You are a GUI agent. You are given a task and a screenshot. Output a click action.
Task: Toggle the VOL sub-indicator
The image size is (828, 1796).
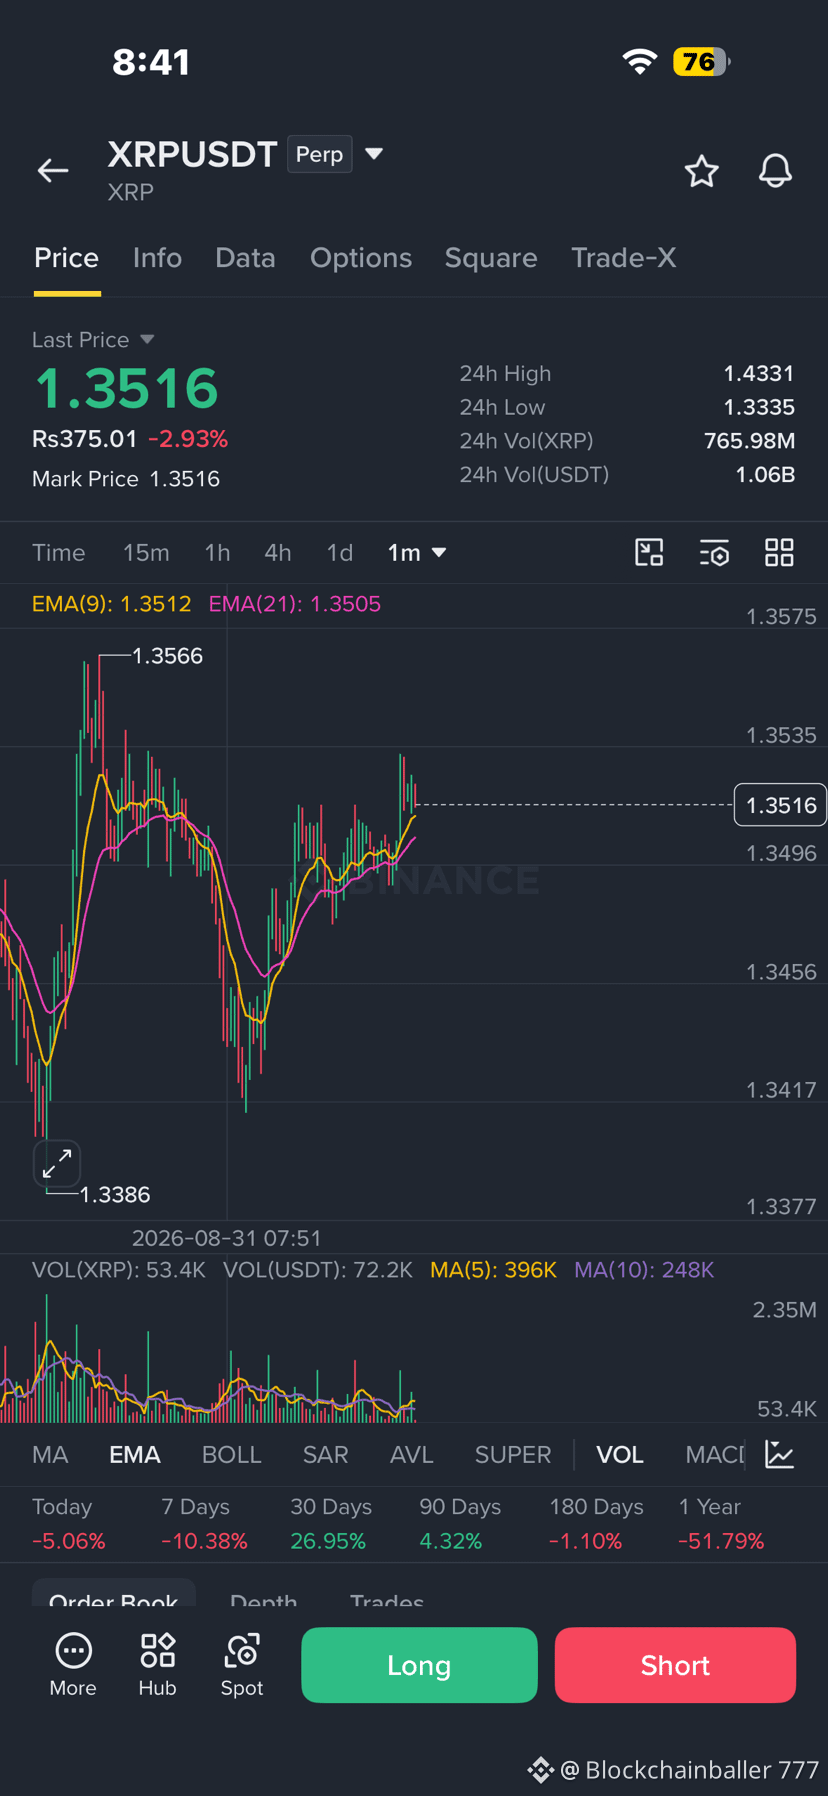tap(620, 1454)
